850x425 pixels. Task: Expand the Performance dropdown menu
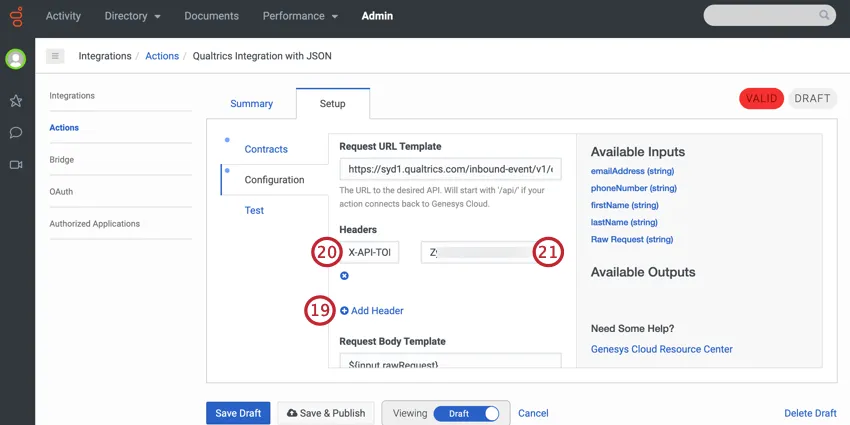coord(300,16)
